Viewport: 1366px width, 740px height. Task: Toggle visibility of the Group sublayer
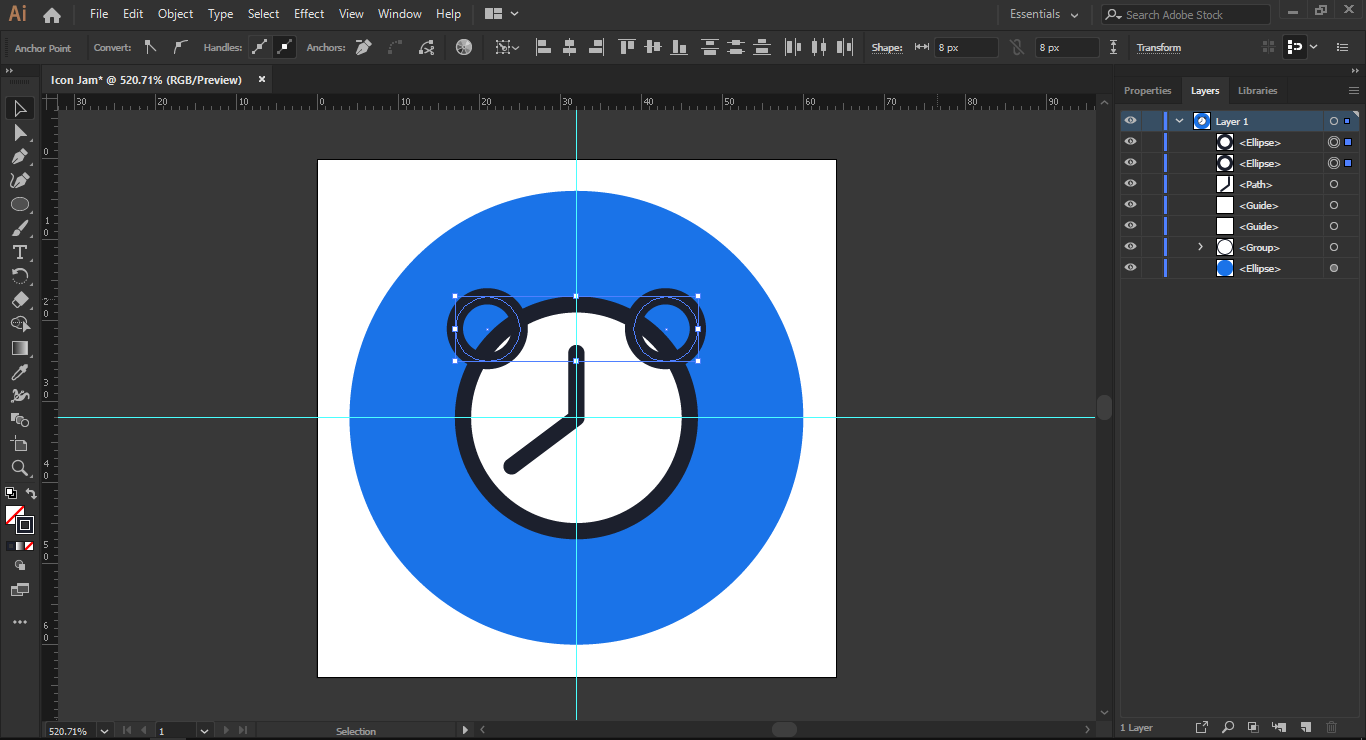point(1130,247)
